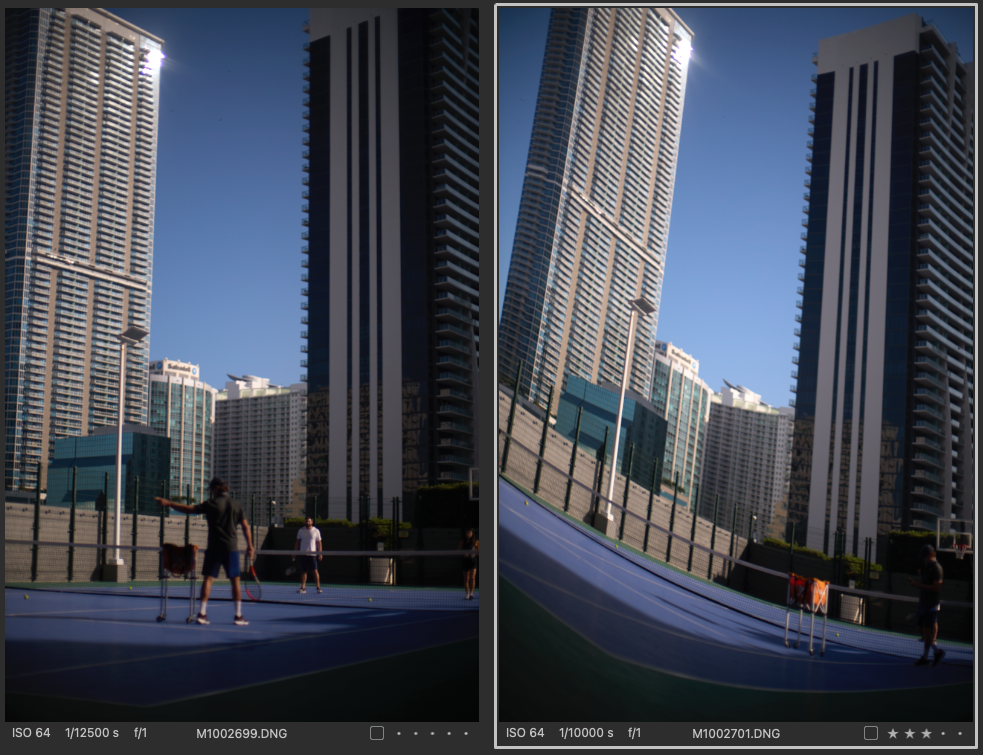983x755 pixels.
Task: Raise M1002701.DNG rating to four stars
Action: [x=944, y=733]
